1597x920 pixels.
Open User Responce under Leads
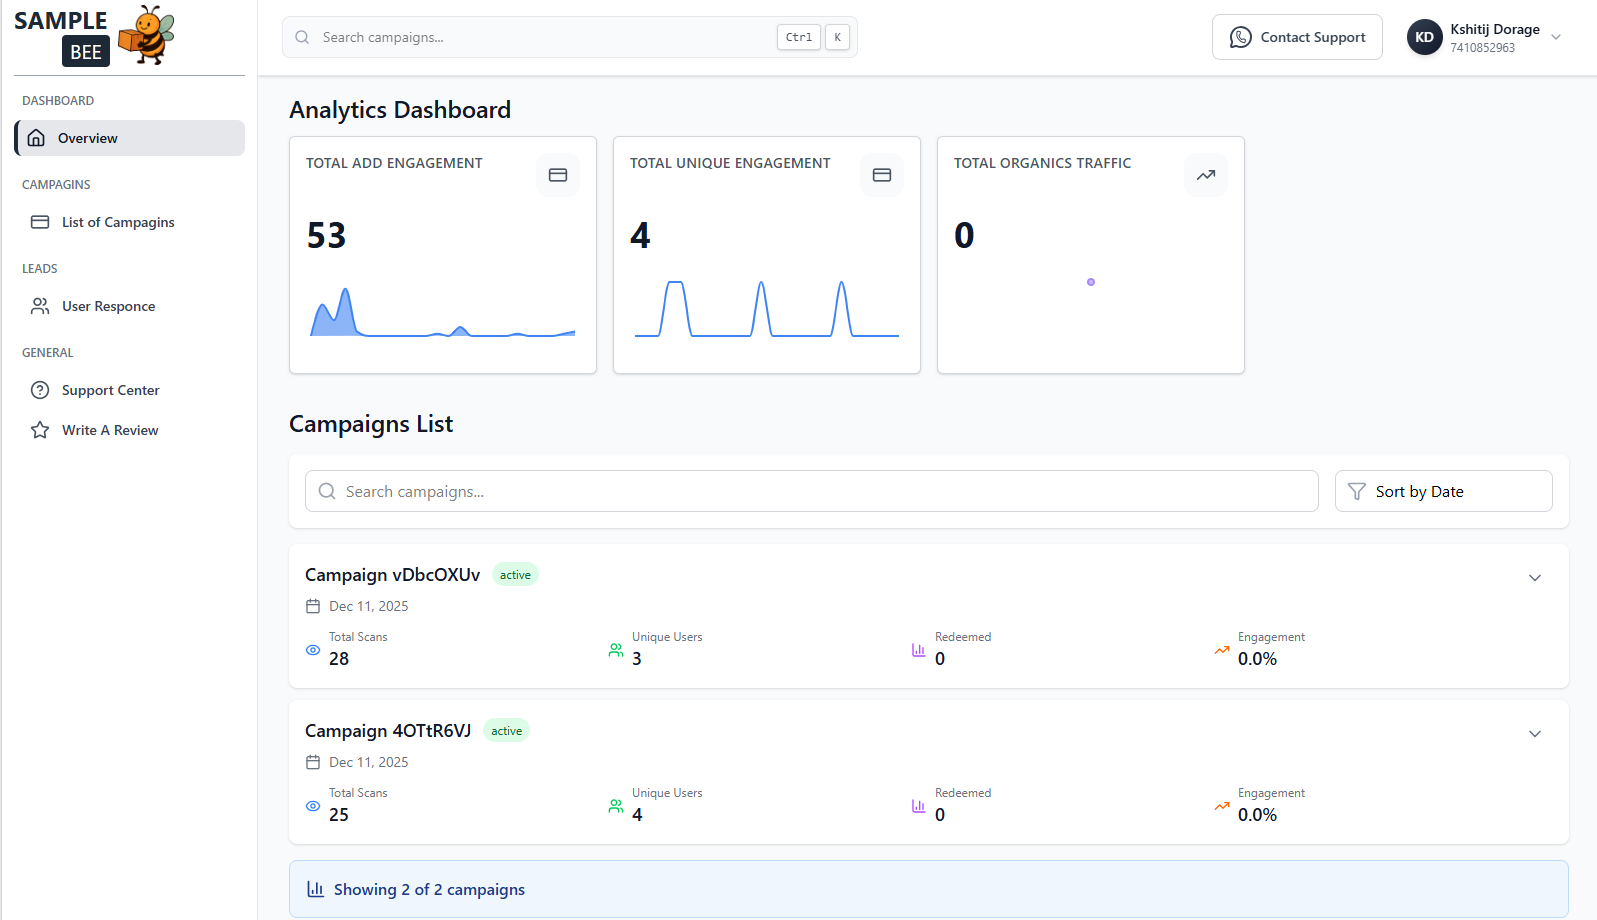[x=108, y=306]
